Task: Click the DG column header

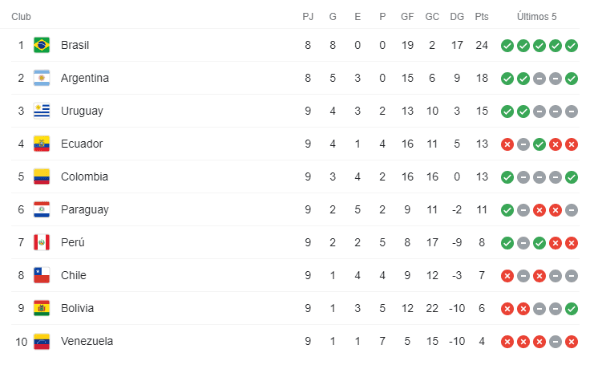Action: click(x=457, y=16)
